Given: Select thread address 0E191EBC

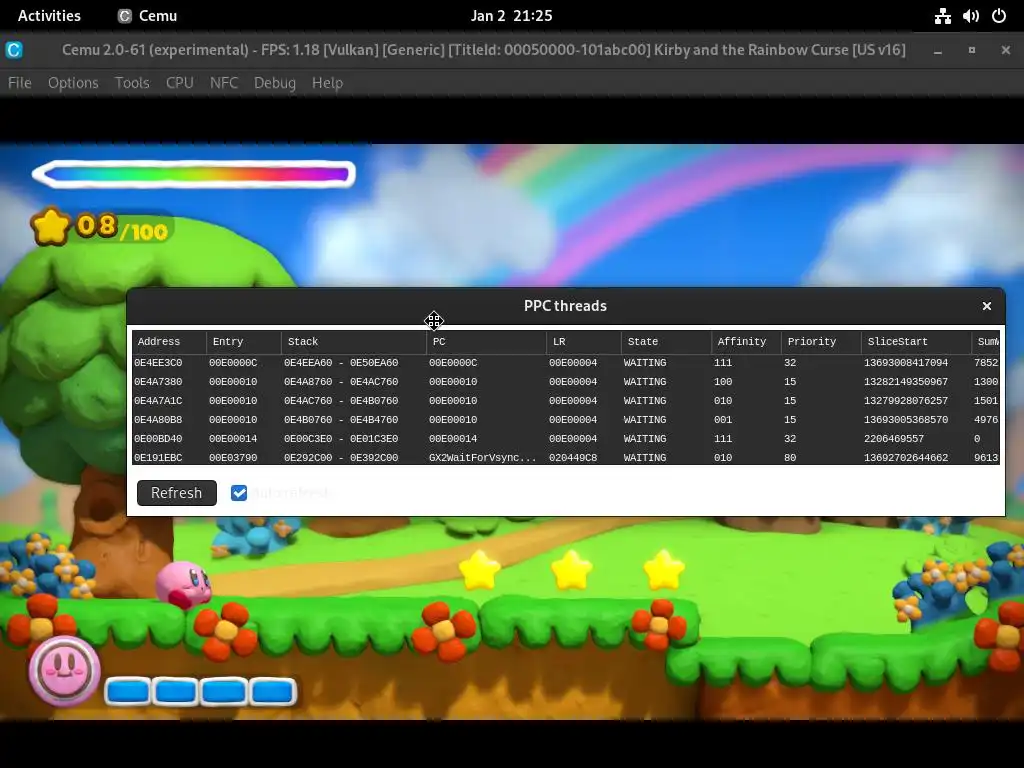Looking at the screenshot, I should tap(158, 457).
